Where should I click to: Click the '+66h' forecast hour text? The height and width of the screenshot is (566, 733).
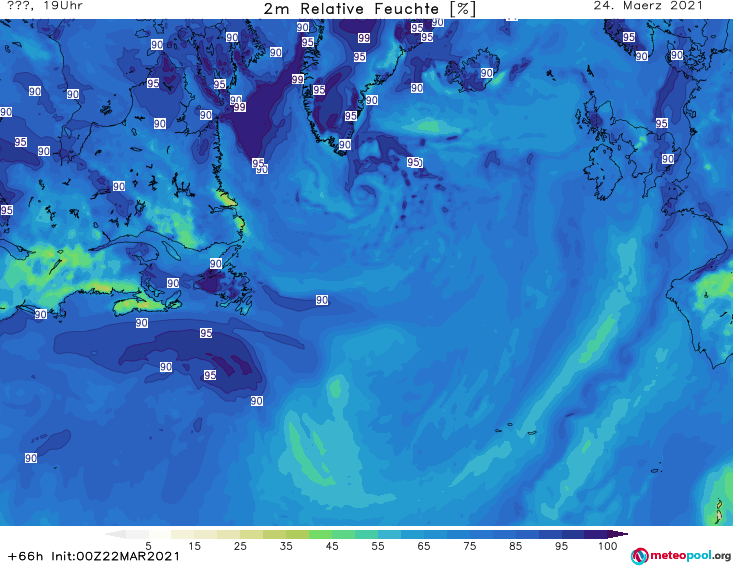click(x=25, y=556)
